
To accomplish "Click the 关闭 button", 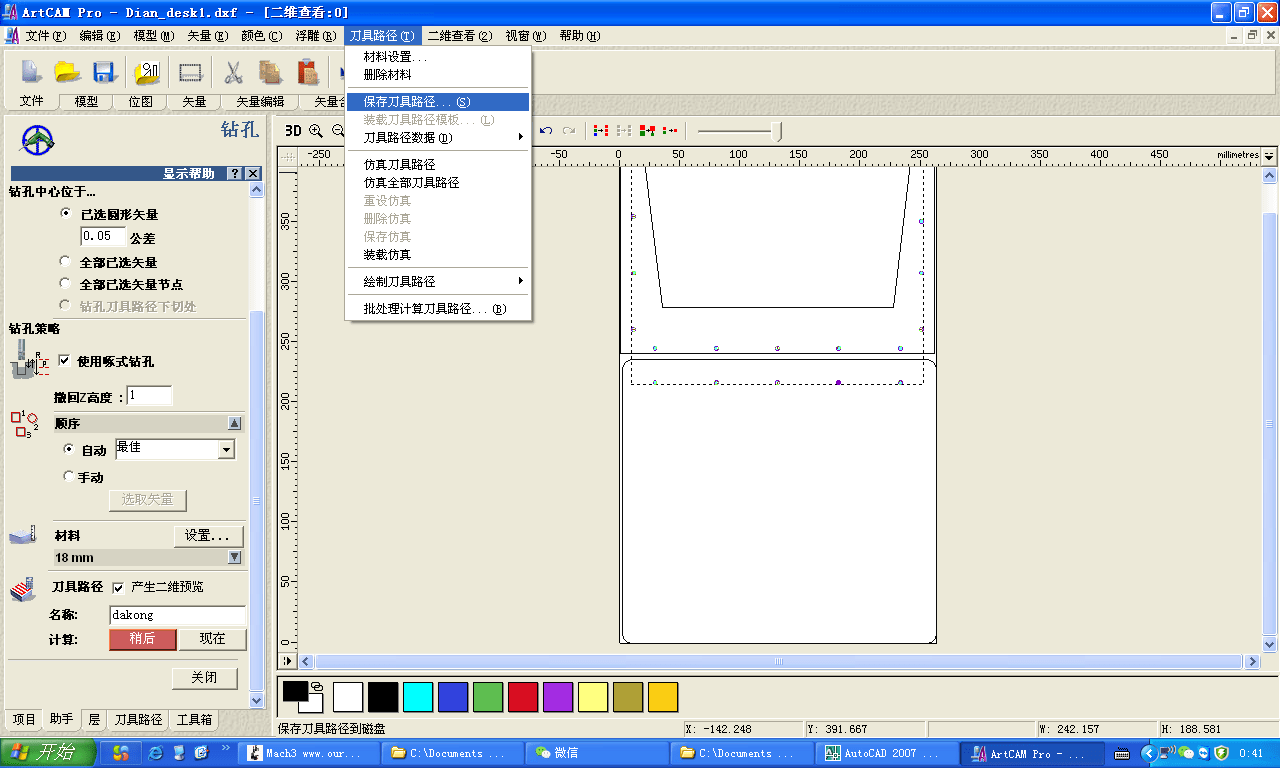I will 205,677.
